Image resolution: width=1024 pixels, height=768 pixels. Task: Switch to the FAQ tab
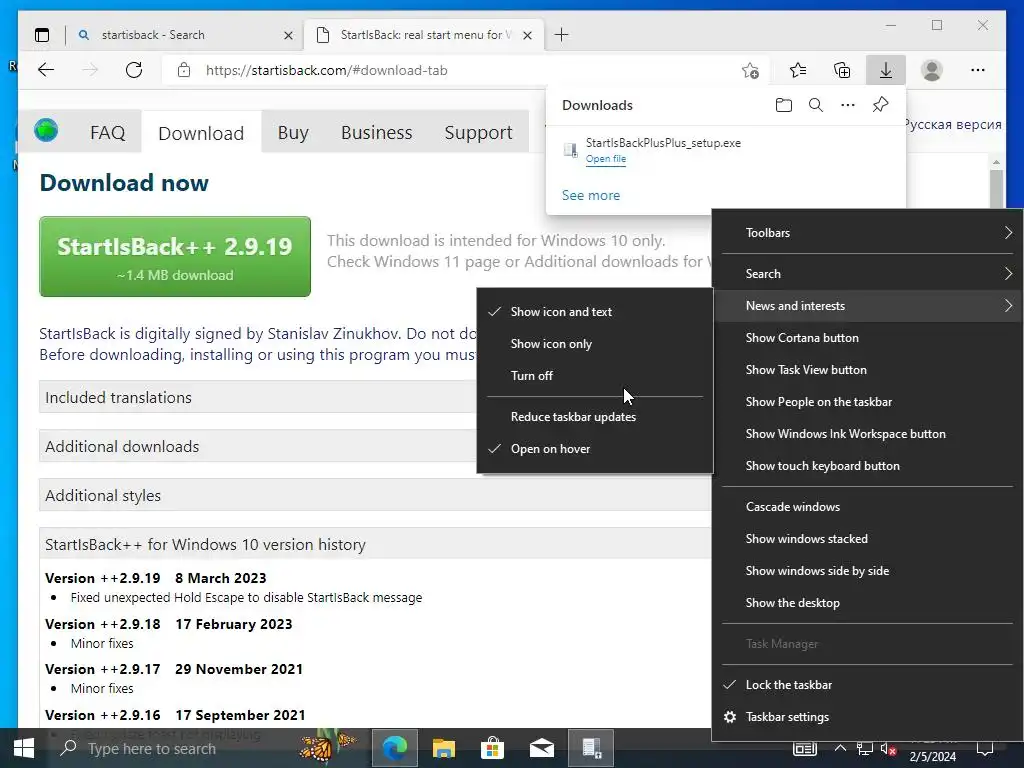(108, 133)
